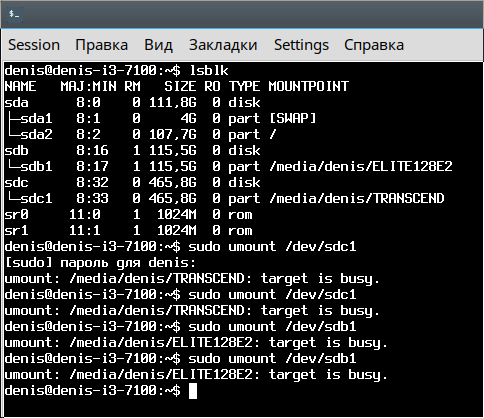Open the Session menu
The height and width of the screenshot is (418, 484).
[34, 45]
